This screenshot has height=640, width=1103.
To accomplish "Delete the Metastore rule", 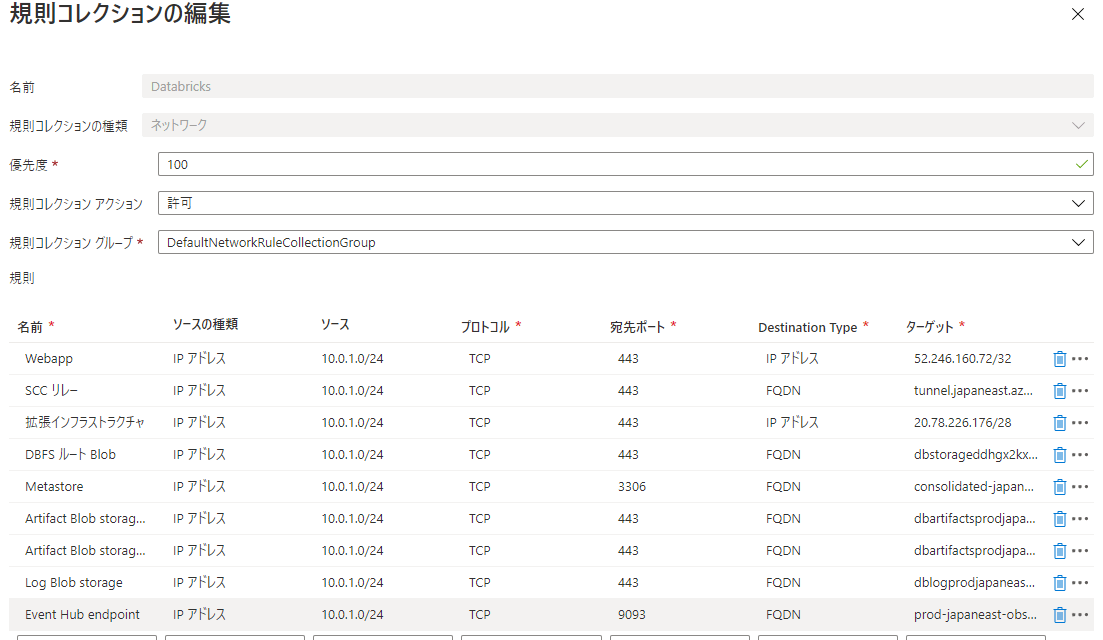I will 1059,487.
